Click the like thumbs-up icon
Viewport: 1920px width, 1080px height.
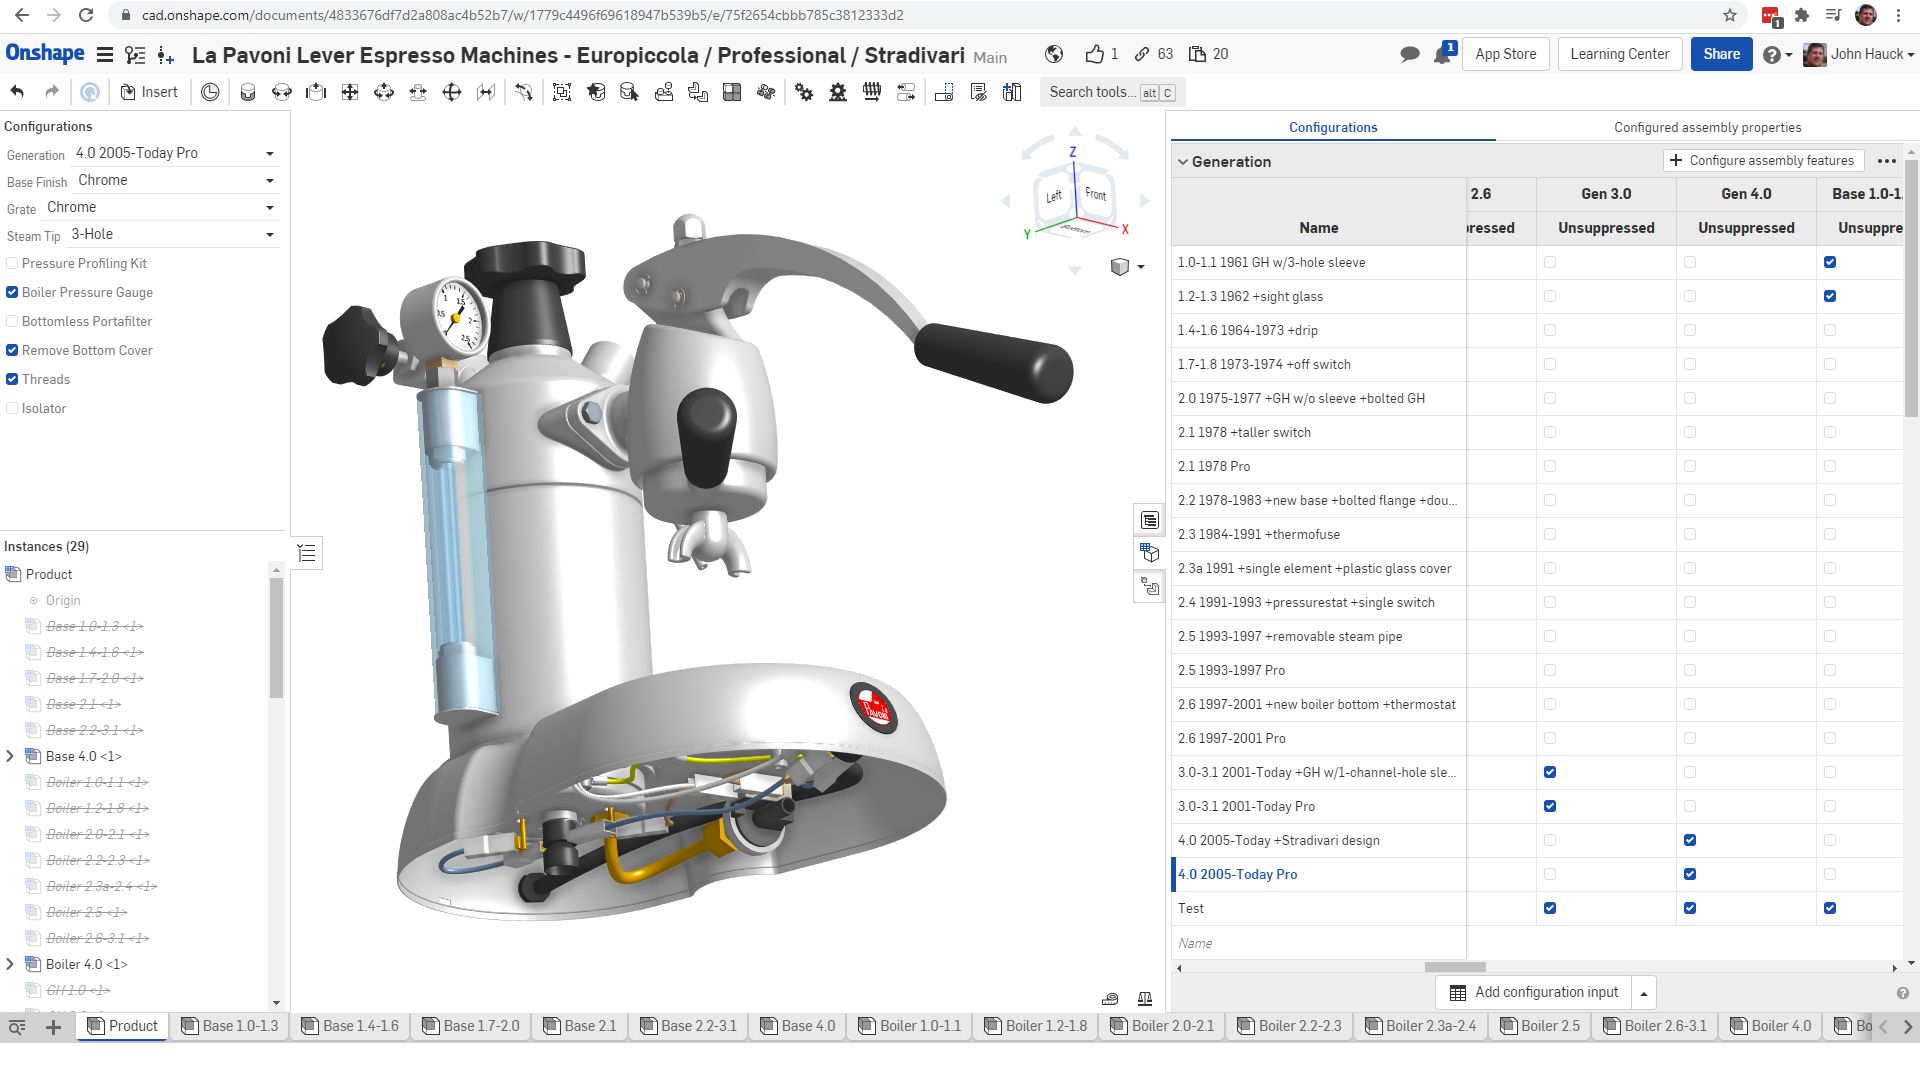(x=1095, y=54)
